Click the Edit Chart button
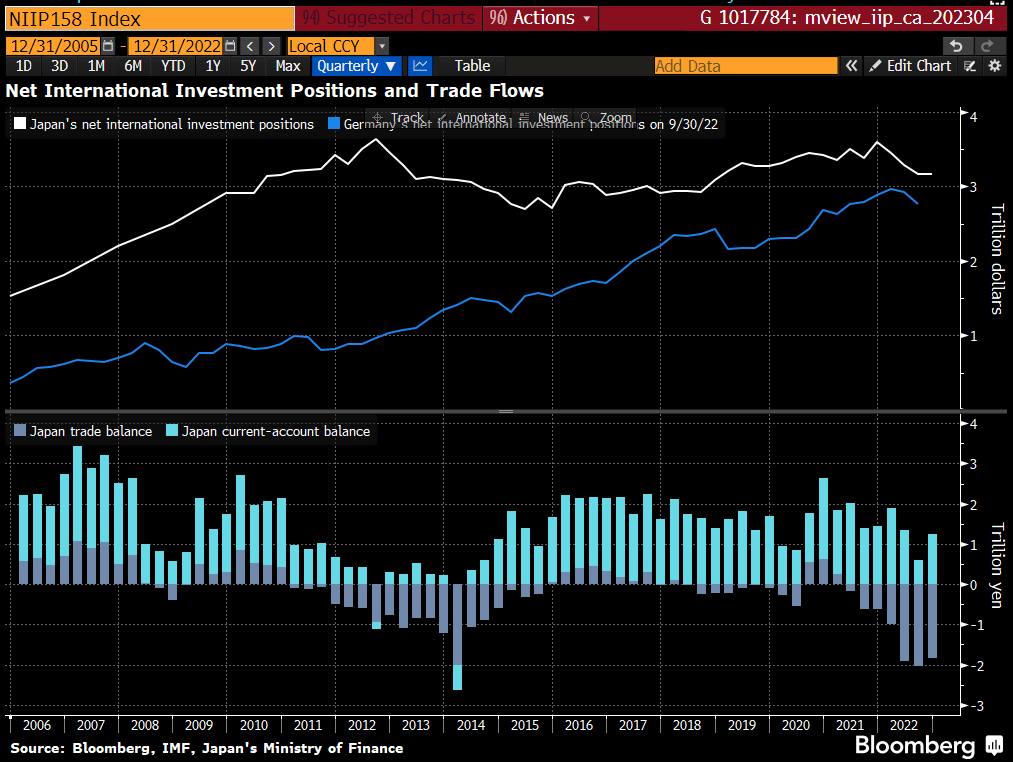Image resolution: width=1013 pixels, height=762 pixels. coord(910,66)
